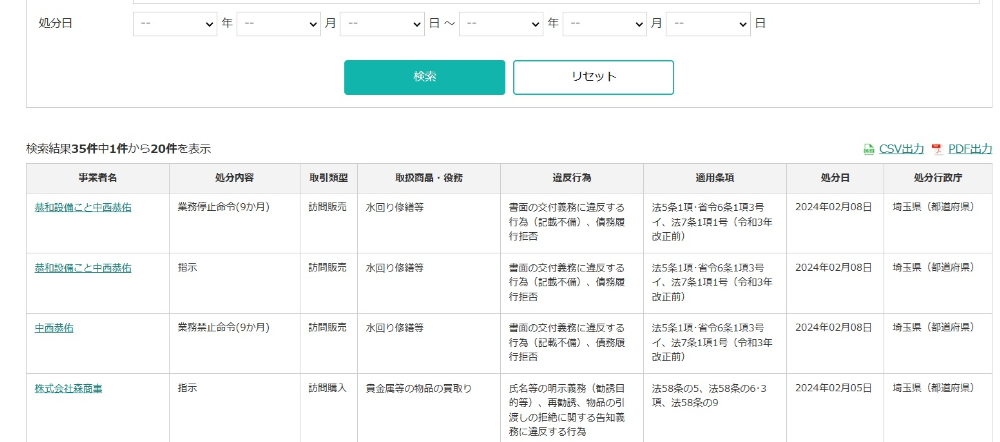Select the 2024年02月05日 date cell
This screenshot has height=442, width=1000.
835,408
